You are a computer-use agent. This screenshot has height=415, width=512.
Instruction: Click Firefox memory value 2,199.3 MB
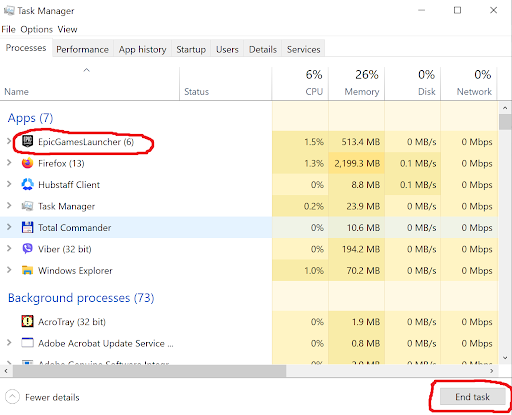pos(357,163)
